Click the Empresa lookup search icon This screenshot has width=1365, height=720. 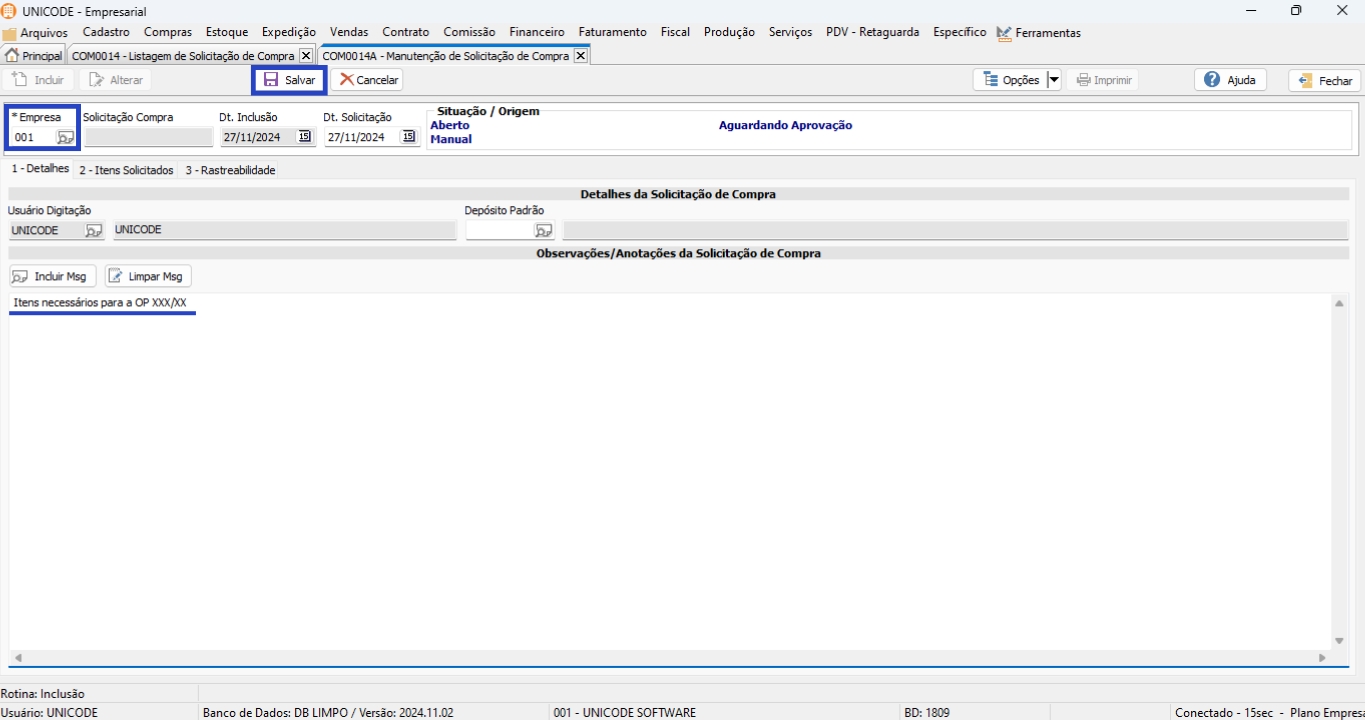click(x=65, y=137)
